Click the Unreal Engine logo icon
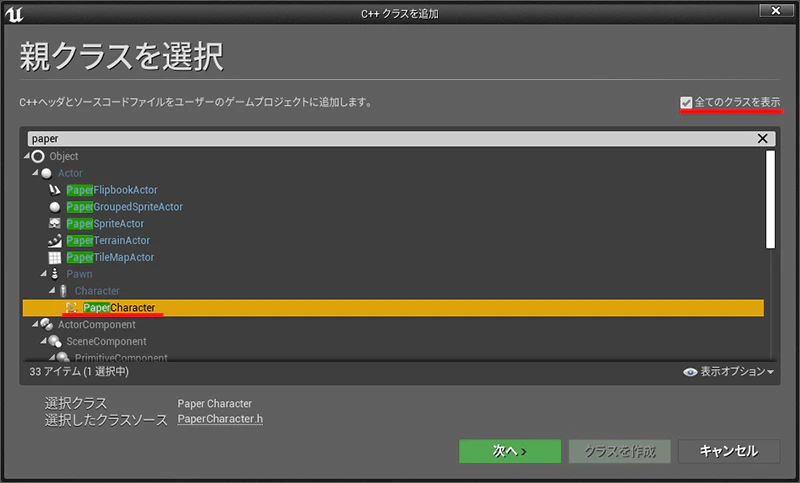 [x=14, y=14]
